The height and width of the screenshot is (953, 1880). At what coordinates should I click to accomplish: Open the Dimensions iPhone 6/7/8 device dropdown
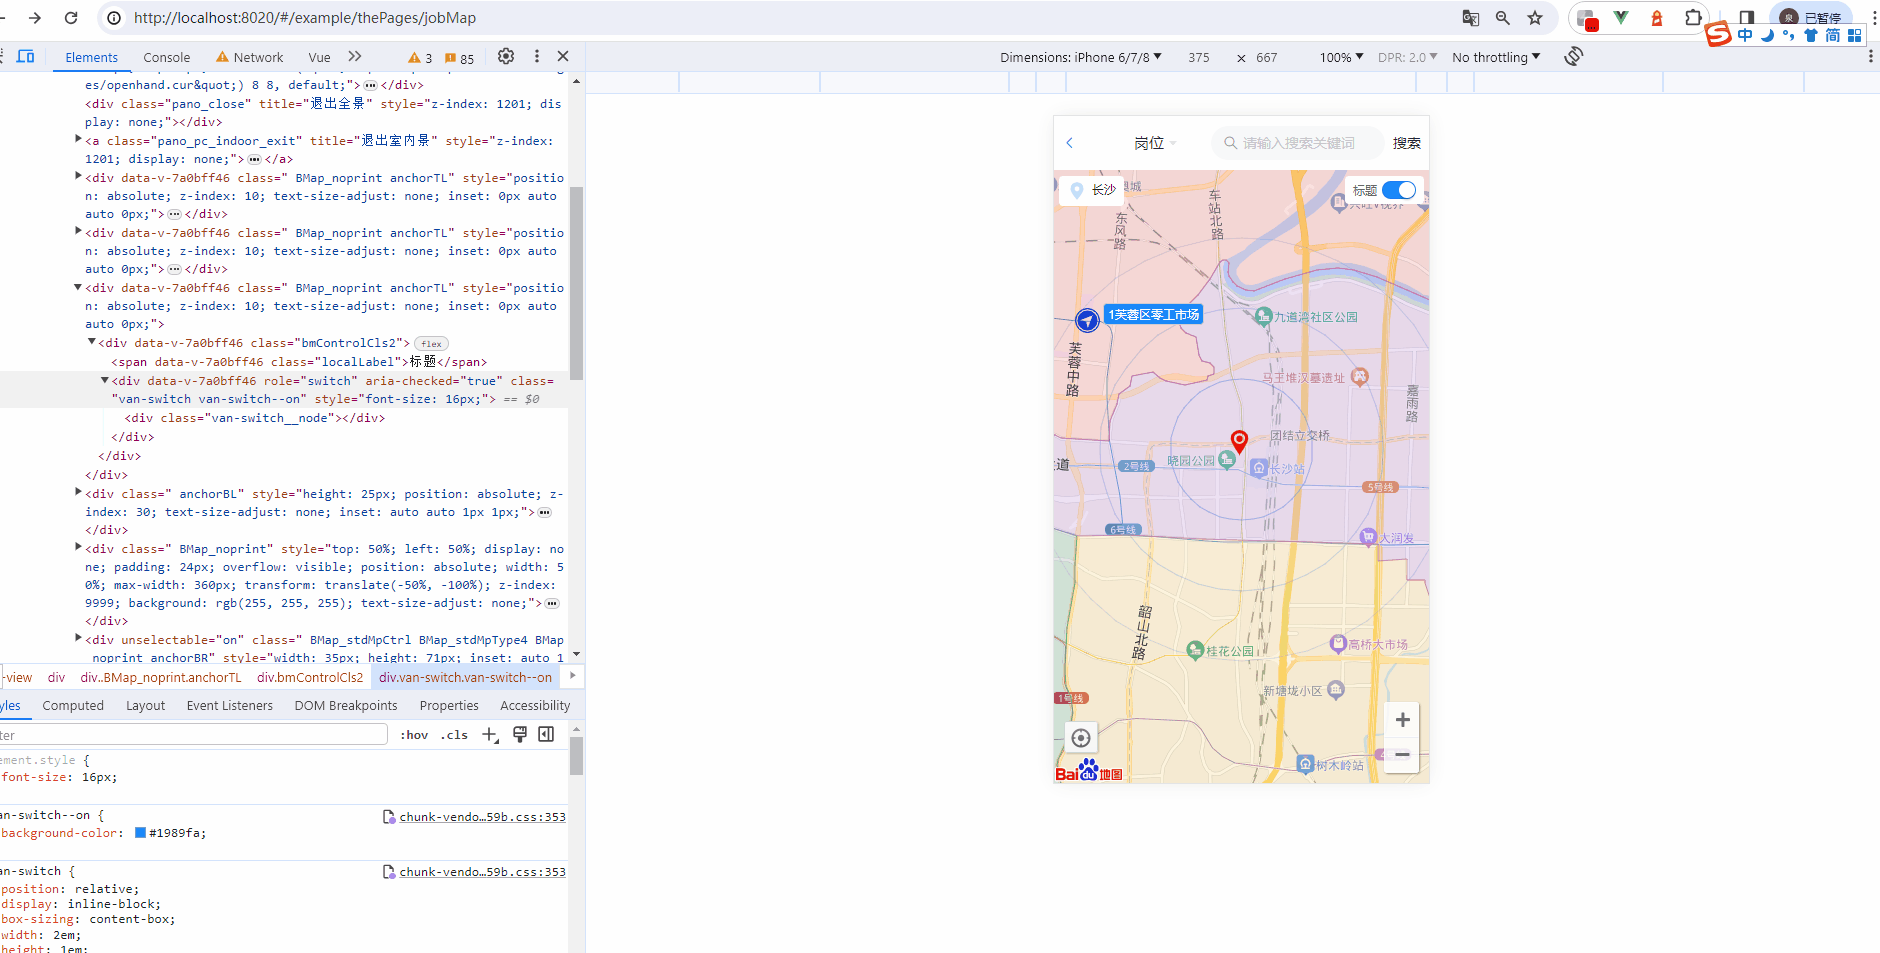click(1081, 57)
